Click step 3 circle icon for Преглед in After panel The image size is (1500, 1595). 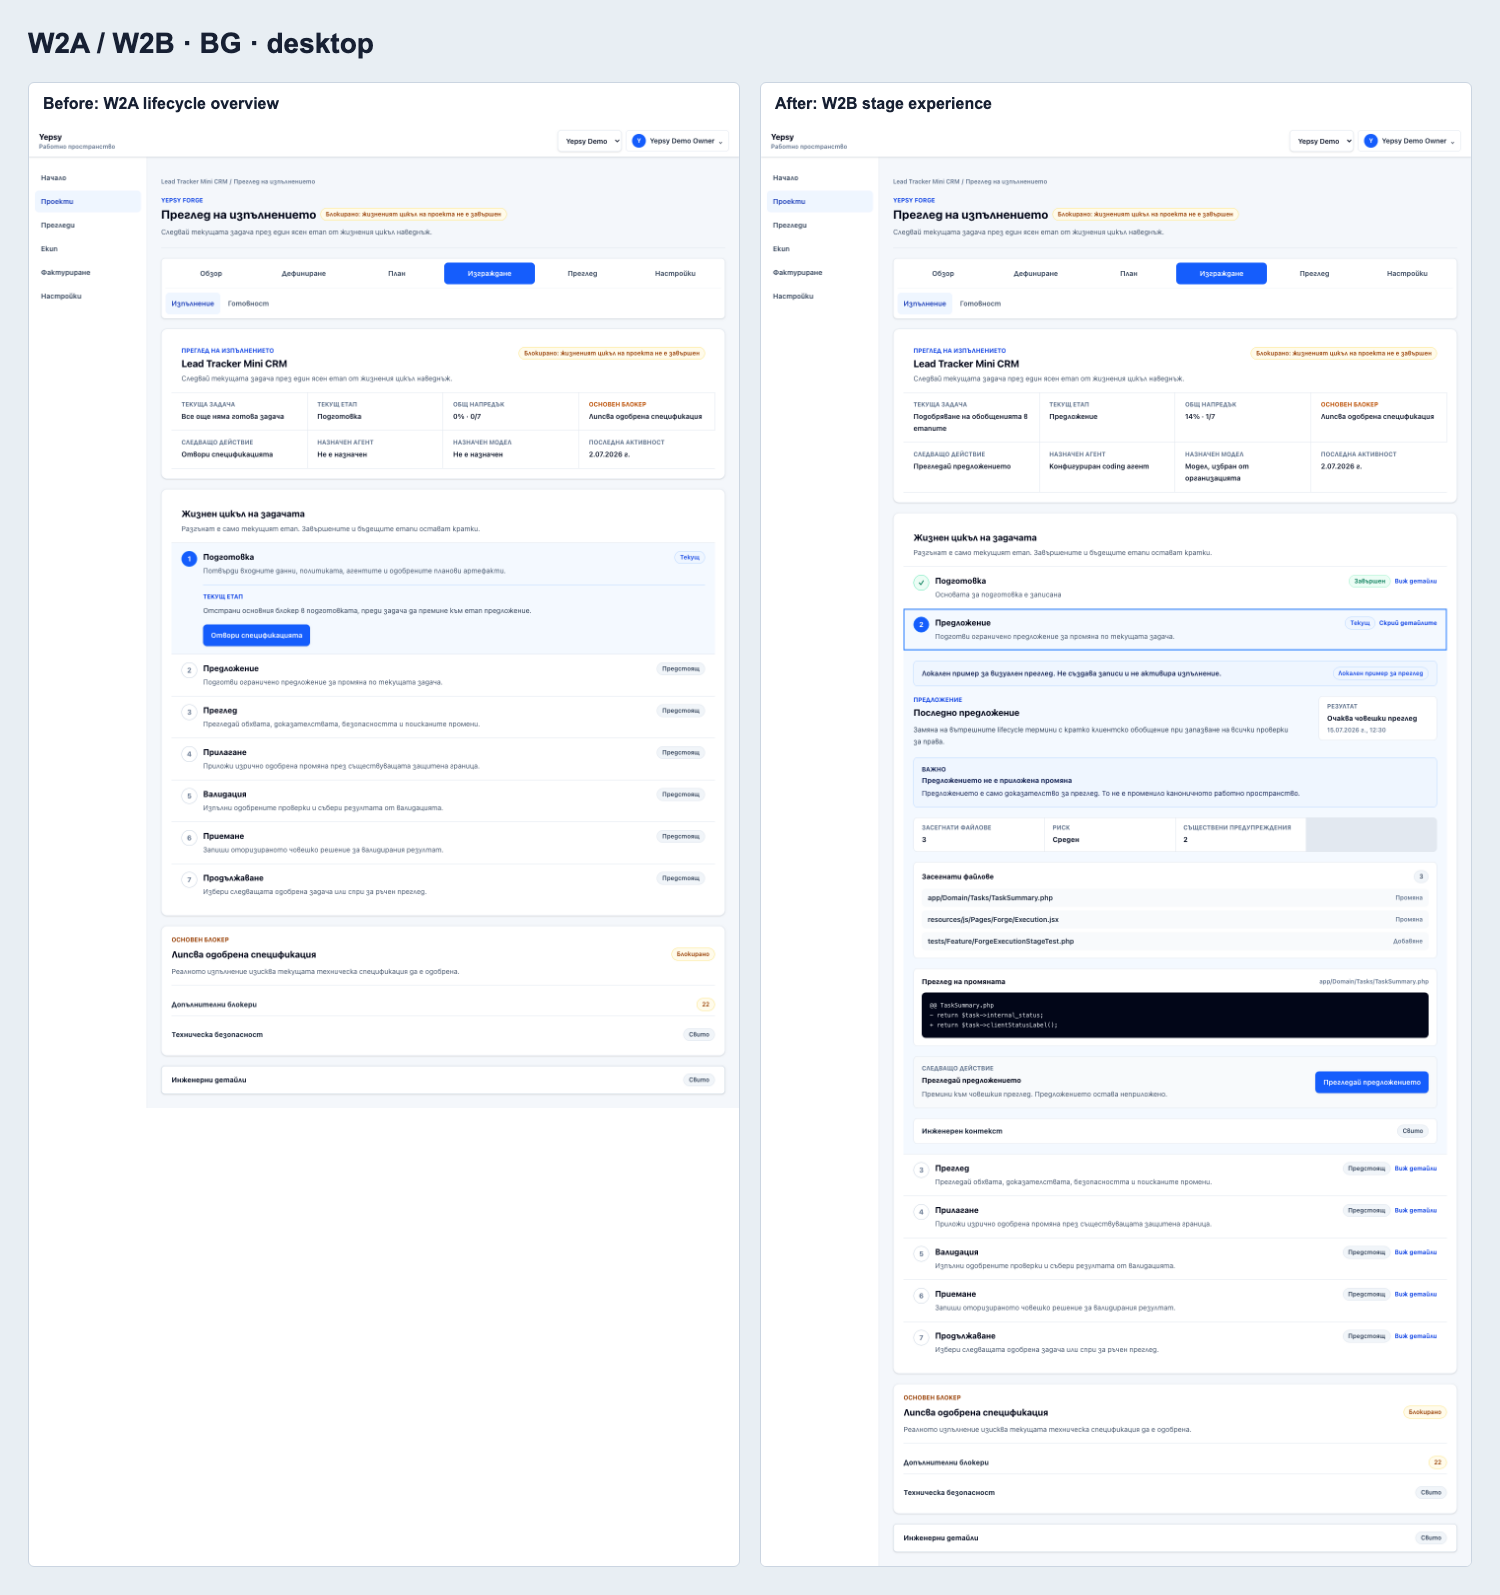tap(921, 1170)
